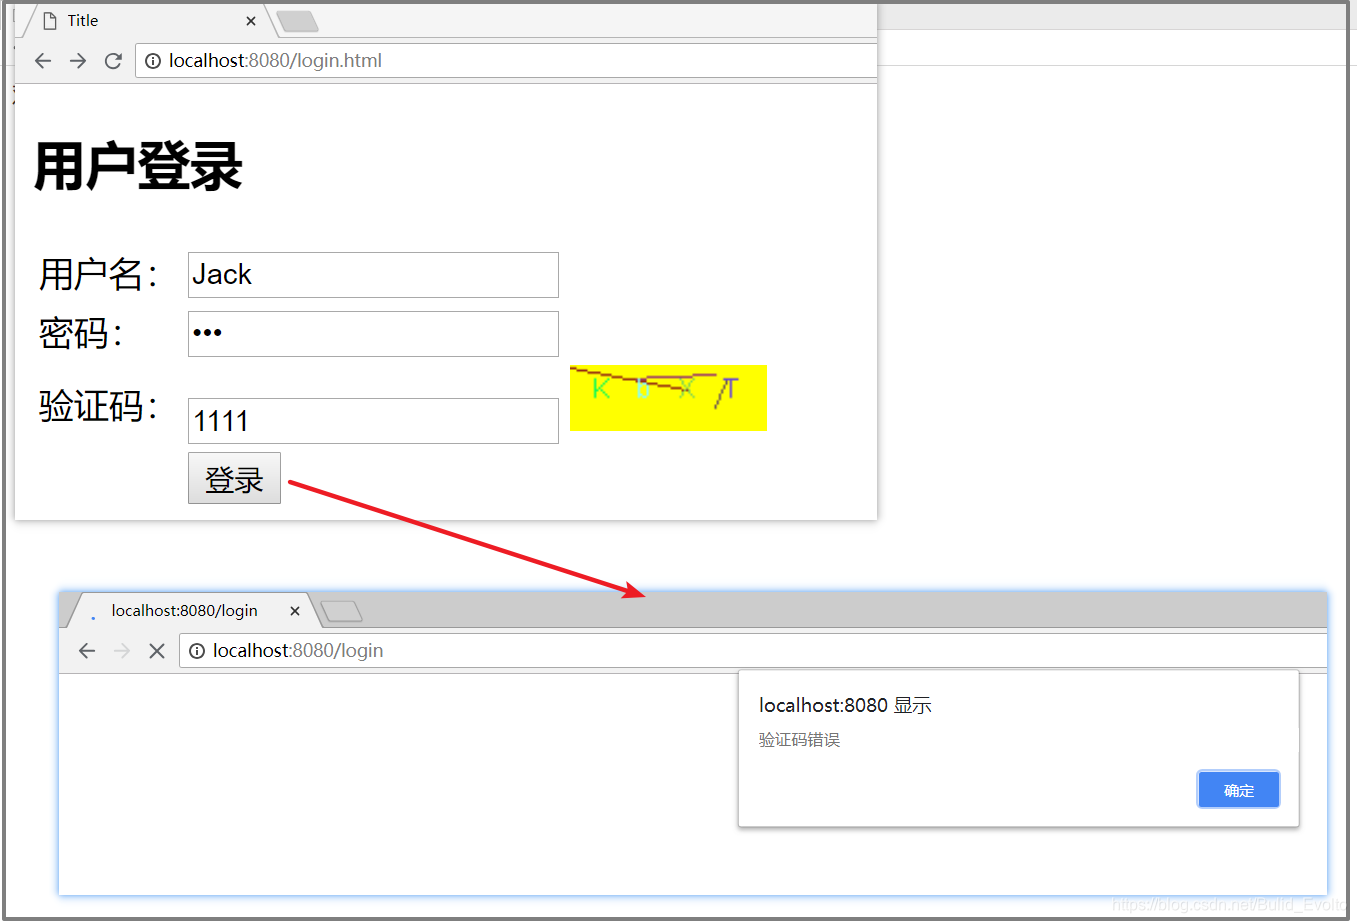Confirm alert with 确定 button
1357x923 pixels.
1238,790
